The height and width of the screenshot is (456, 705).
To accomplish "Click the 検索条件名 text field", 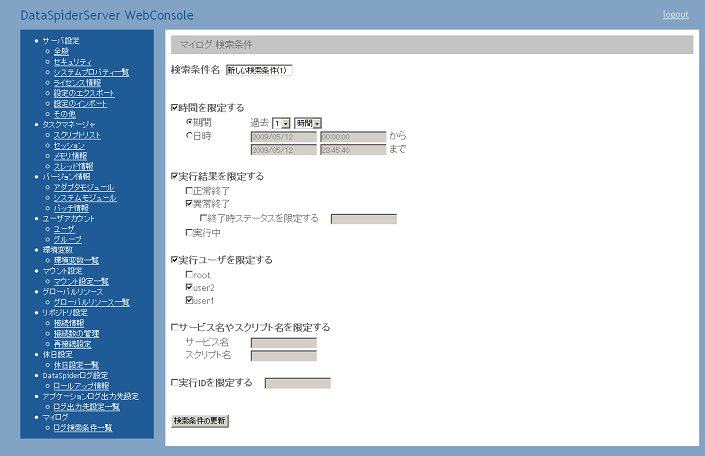I will [259, 70].
